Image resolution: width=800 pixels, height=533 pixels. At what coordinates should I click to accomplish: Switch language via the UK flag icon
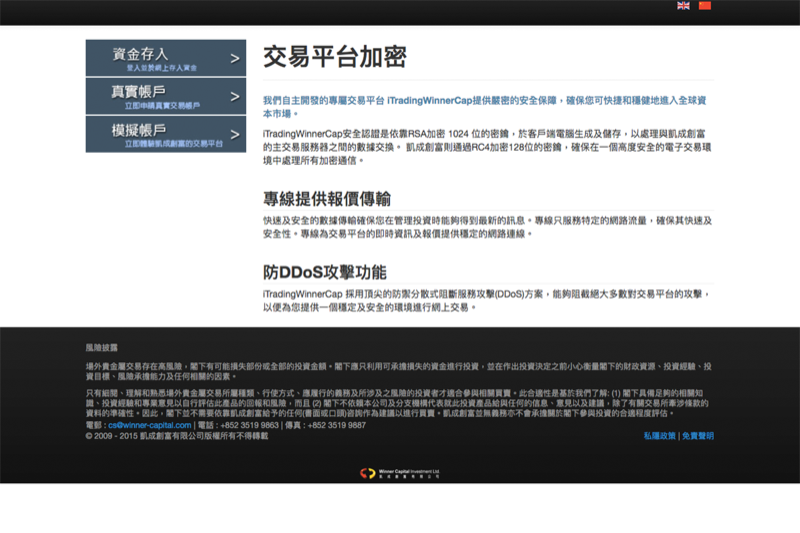683,6
